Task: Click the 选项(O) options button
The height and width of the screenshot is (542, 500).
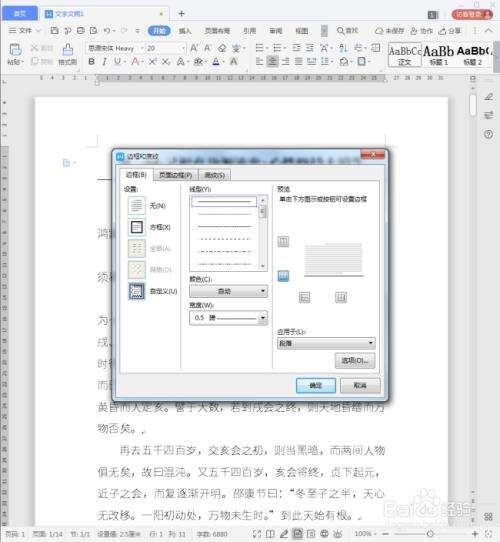Action: (x=355, y=361)
